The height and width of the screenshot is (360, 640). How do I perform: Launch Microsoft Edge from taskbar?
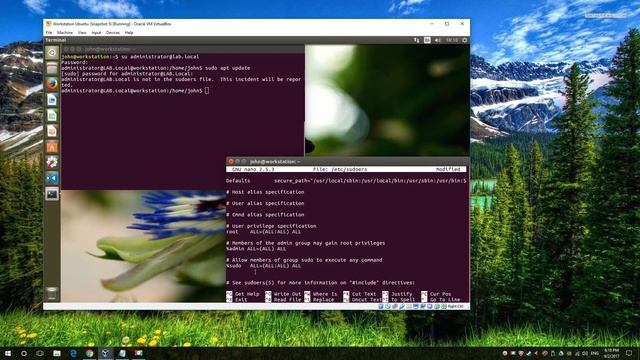pos(73,353)
